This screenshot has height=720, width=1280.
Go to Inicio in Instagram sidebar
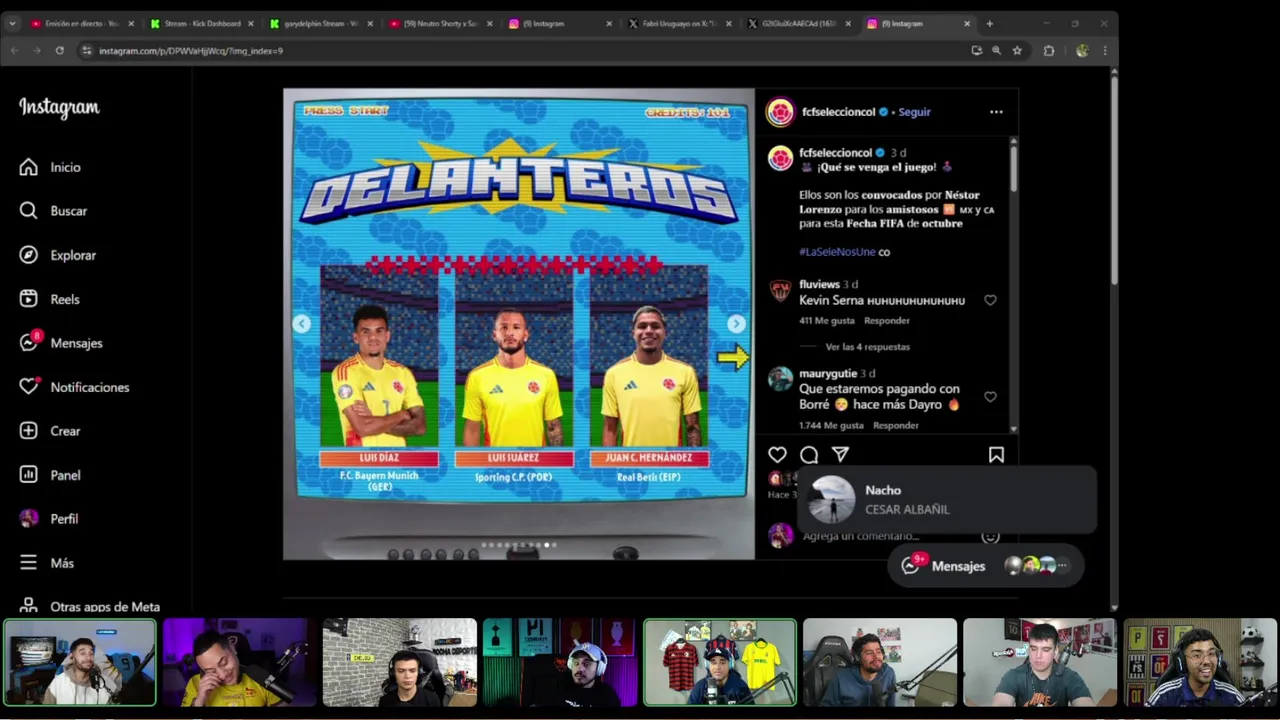pos(50,167)
